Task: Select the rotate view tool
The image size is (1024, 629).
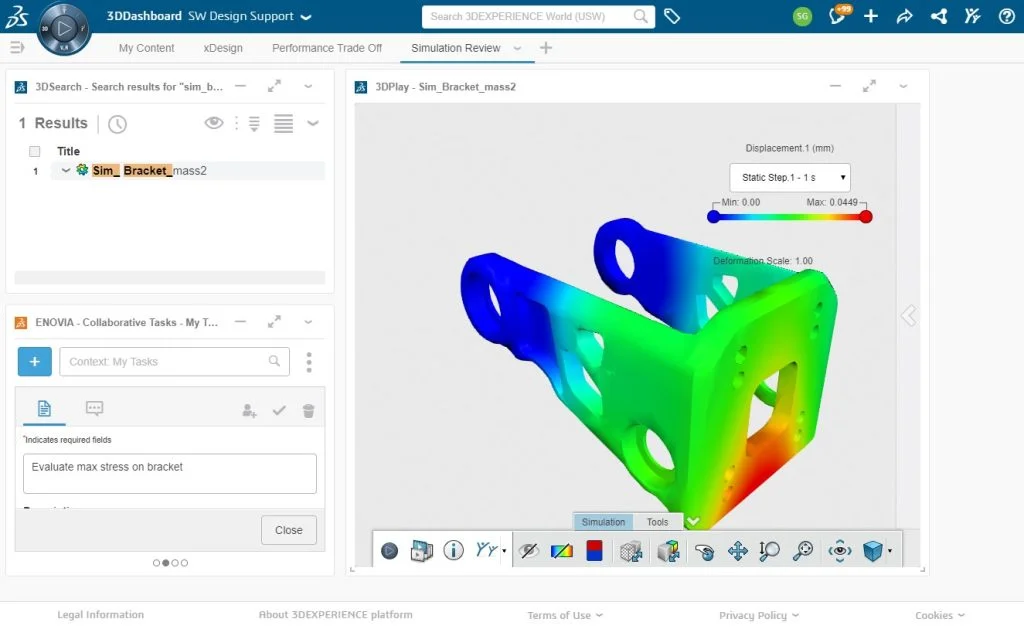Action: 704,552
